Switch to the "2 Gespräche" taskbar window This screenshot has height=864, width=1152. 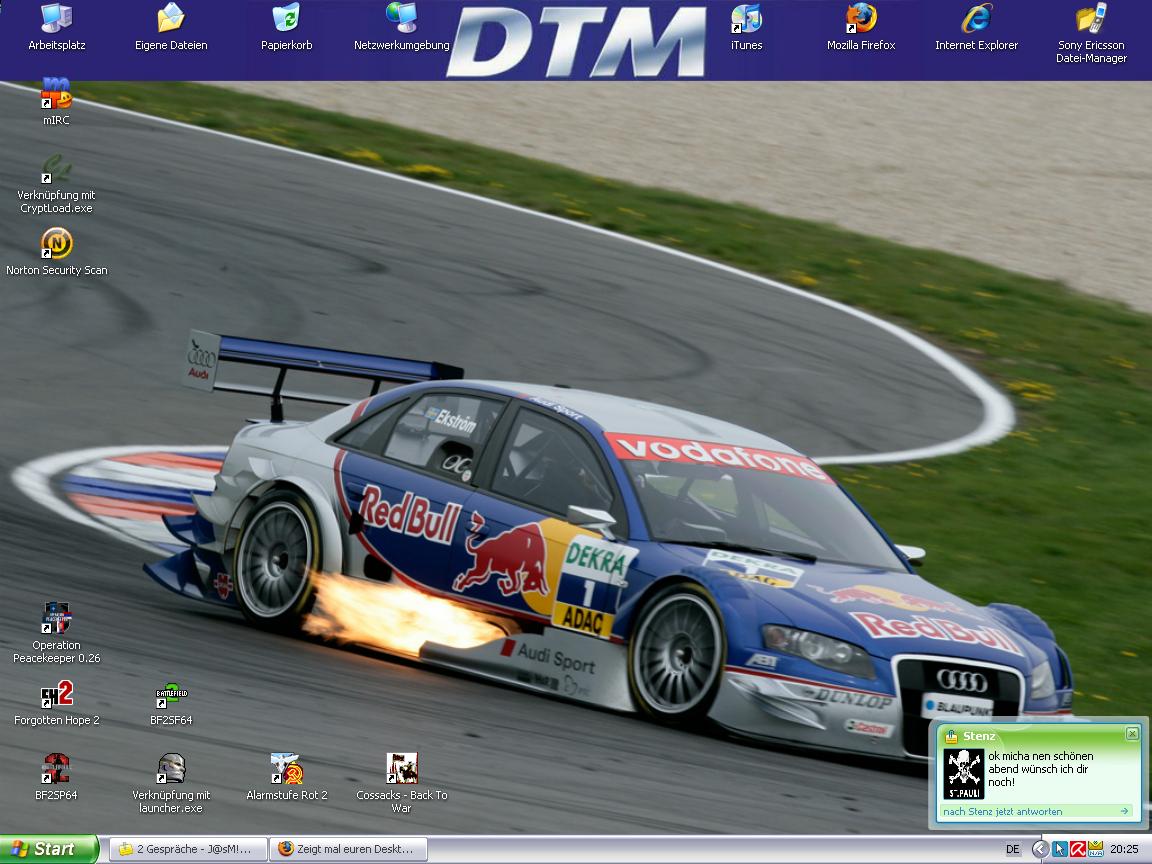(188, 849)
